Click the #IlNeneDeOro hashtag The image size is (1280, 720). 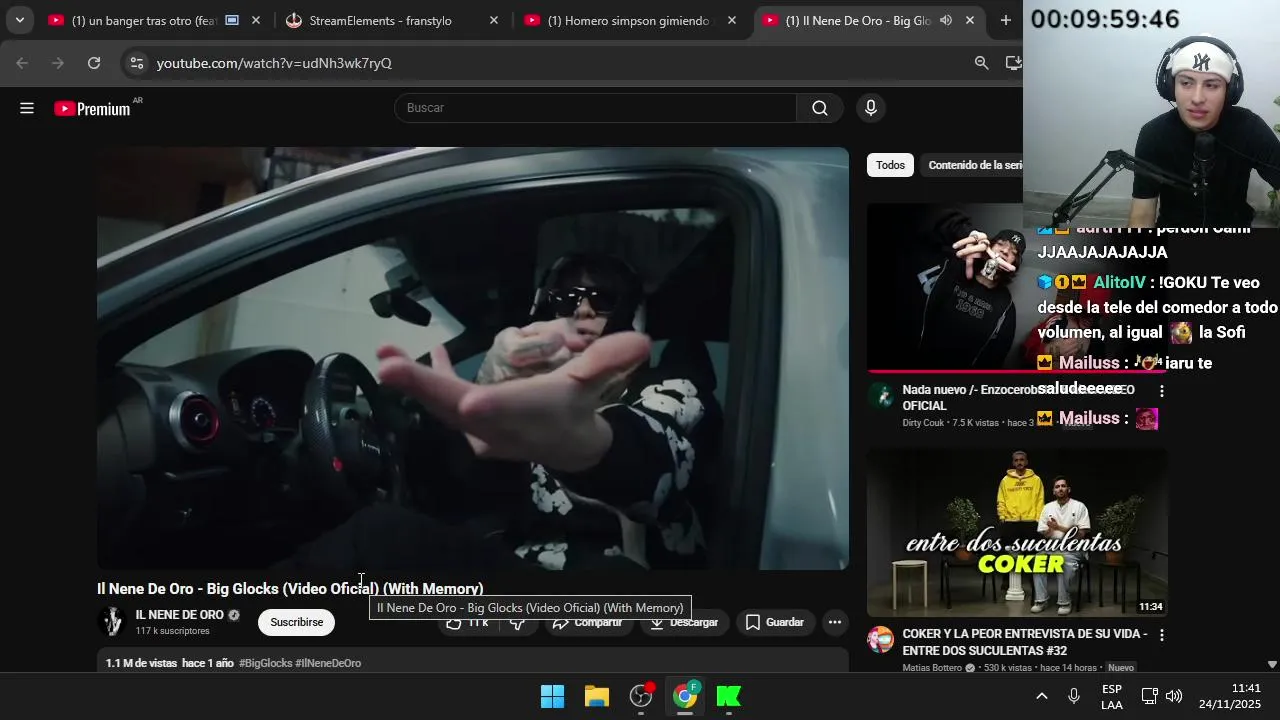pyautogui.click(x=328, y=663)
